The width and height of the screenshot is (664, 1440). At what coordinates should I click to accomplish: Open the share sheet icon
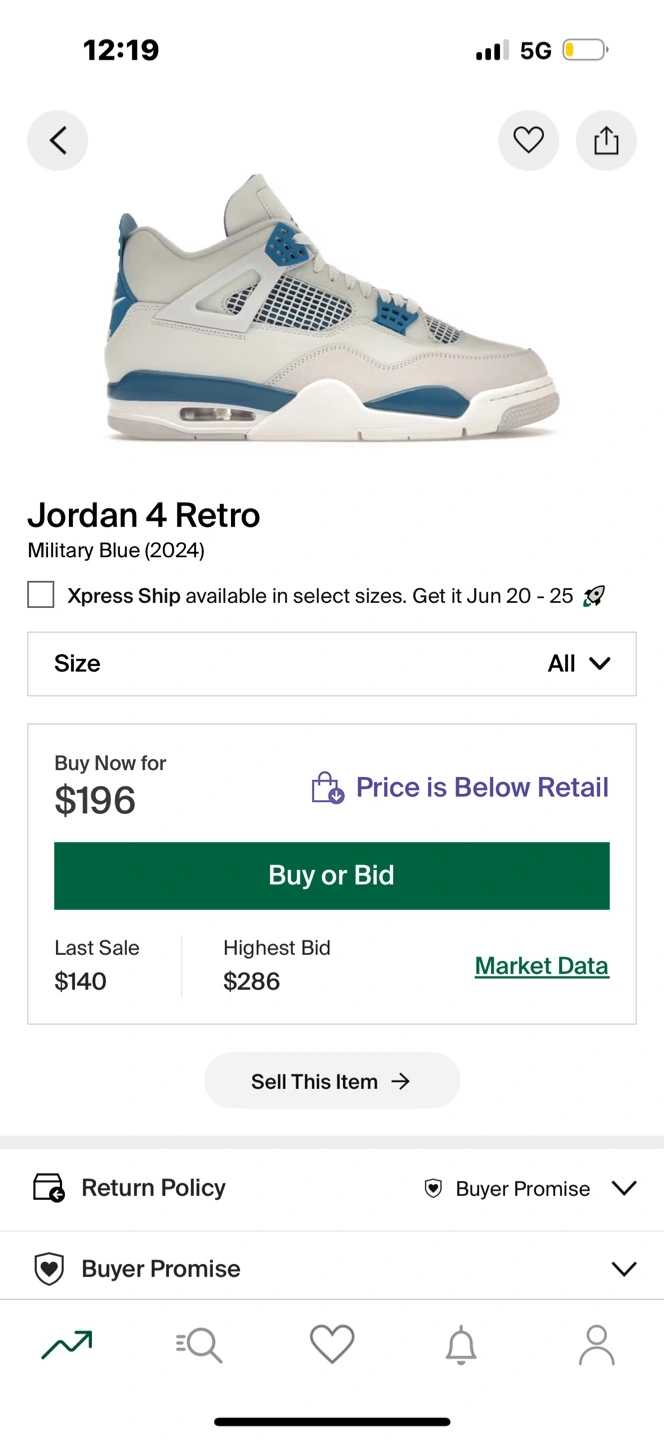606,141
